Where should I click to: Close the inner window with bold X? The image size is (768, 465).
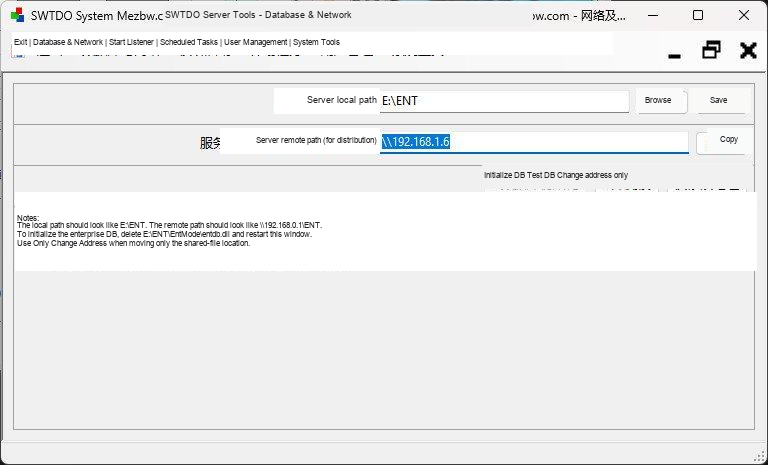[748, 50]
